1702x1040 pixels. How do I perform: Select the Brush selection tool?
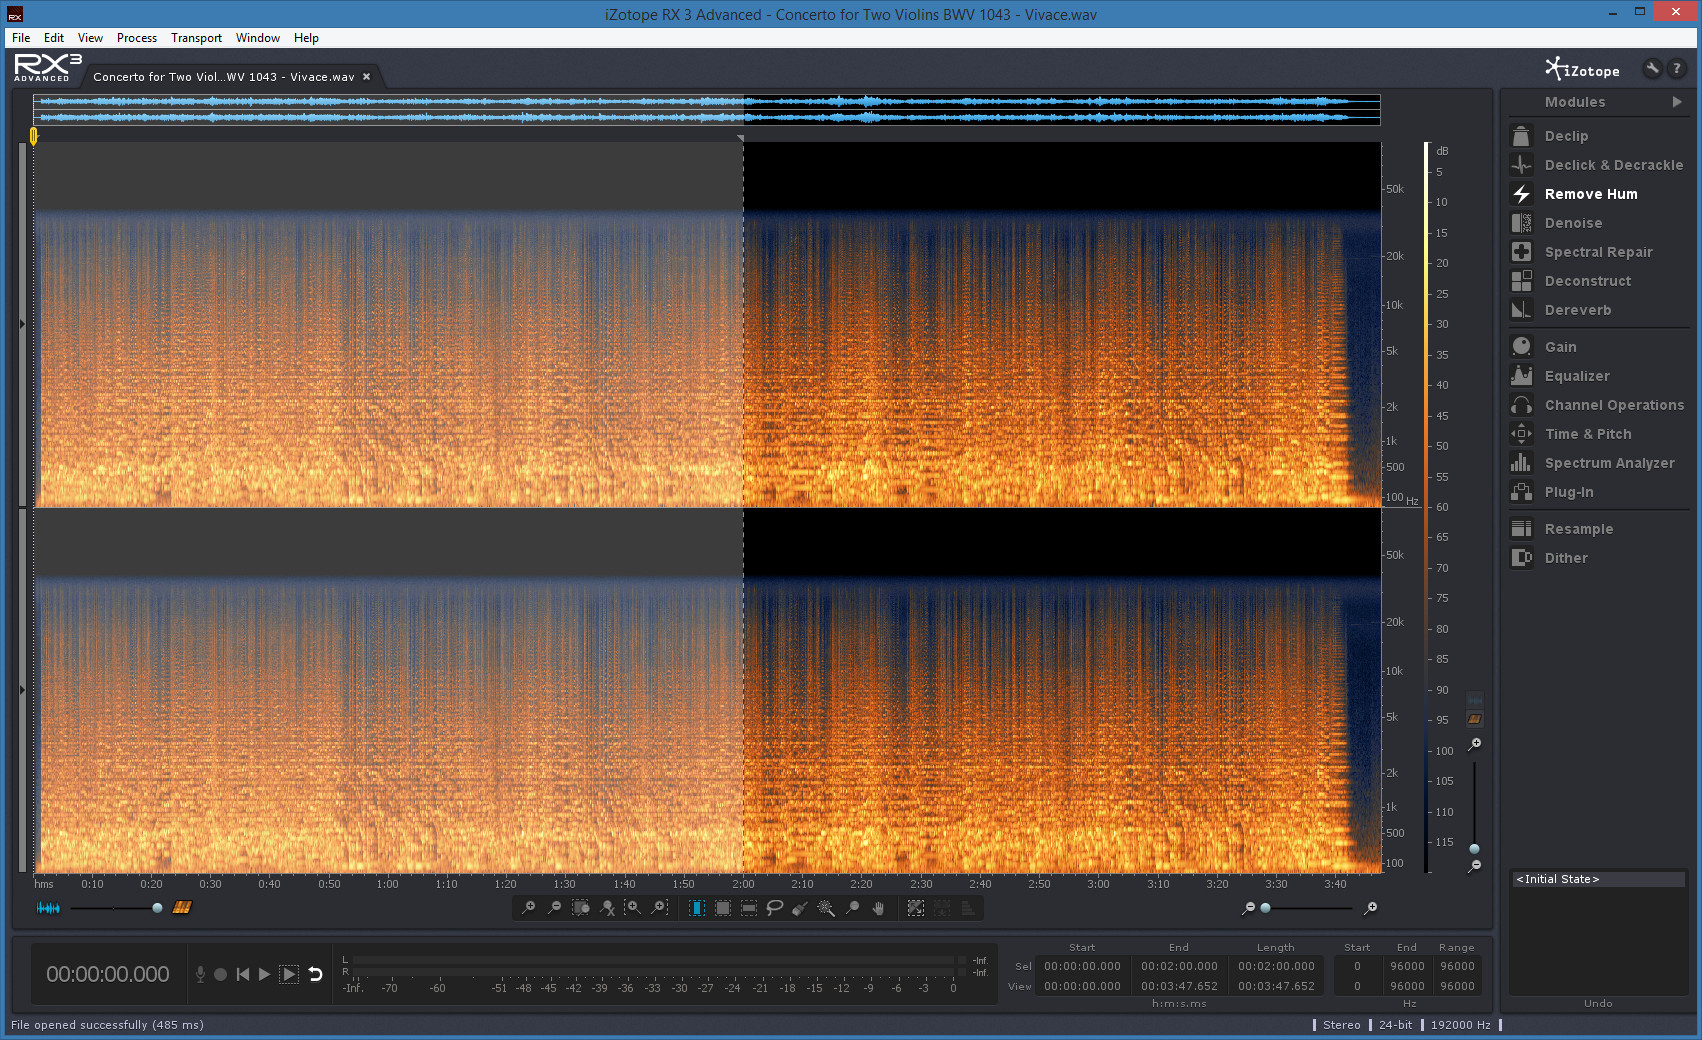pos(800,908)
